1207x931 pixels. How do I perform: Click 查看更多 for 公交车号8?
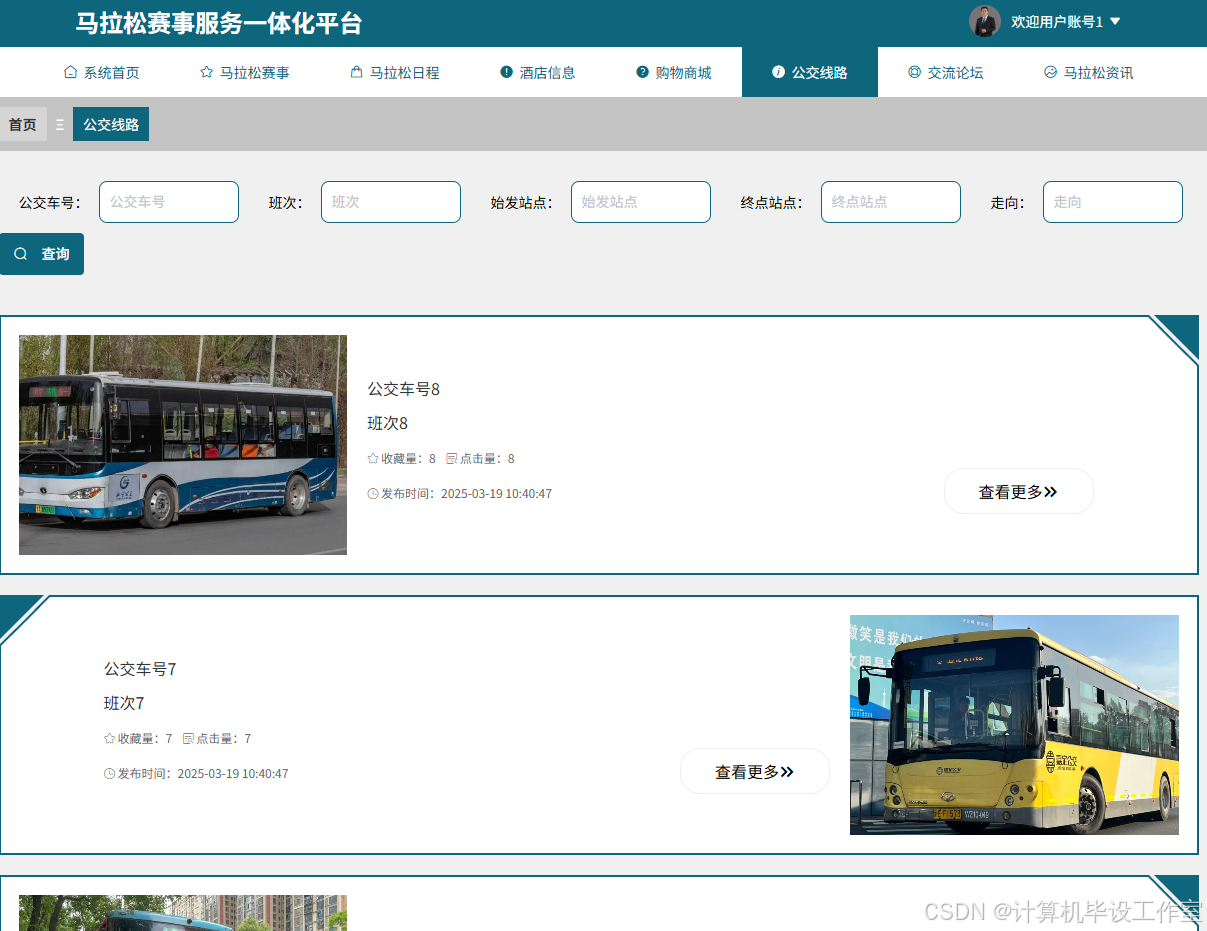coord(1019,491)
